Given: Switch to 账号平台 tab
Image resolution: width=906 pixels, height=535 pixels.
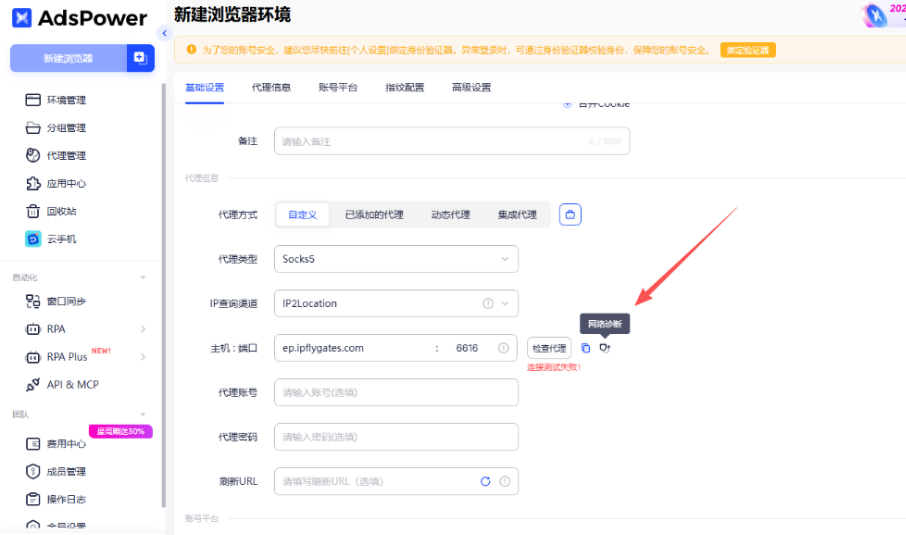Looking at the screenshot, I should pyautogui.click(x=338, y=87).
